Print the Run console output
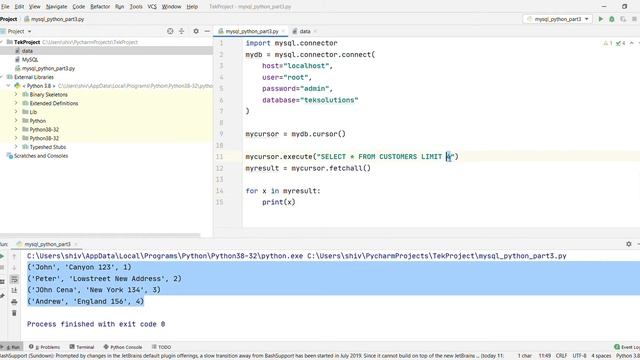This screenshot has width=640, height=360. (14, 302)
